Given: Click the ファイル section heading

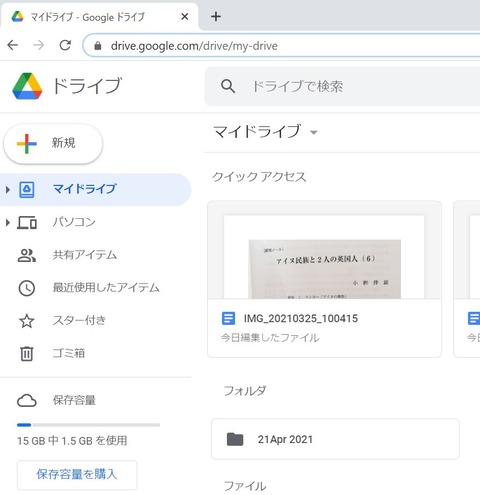Looking at the screenshot, I should 245,486.
